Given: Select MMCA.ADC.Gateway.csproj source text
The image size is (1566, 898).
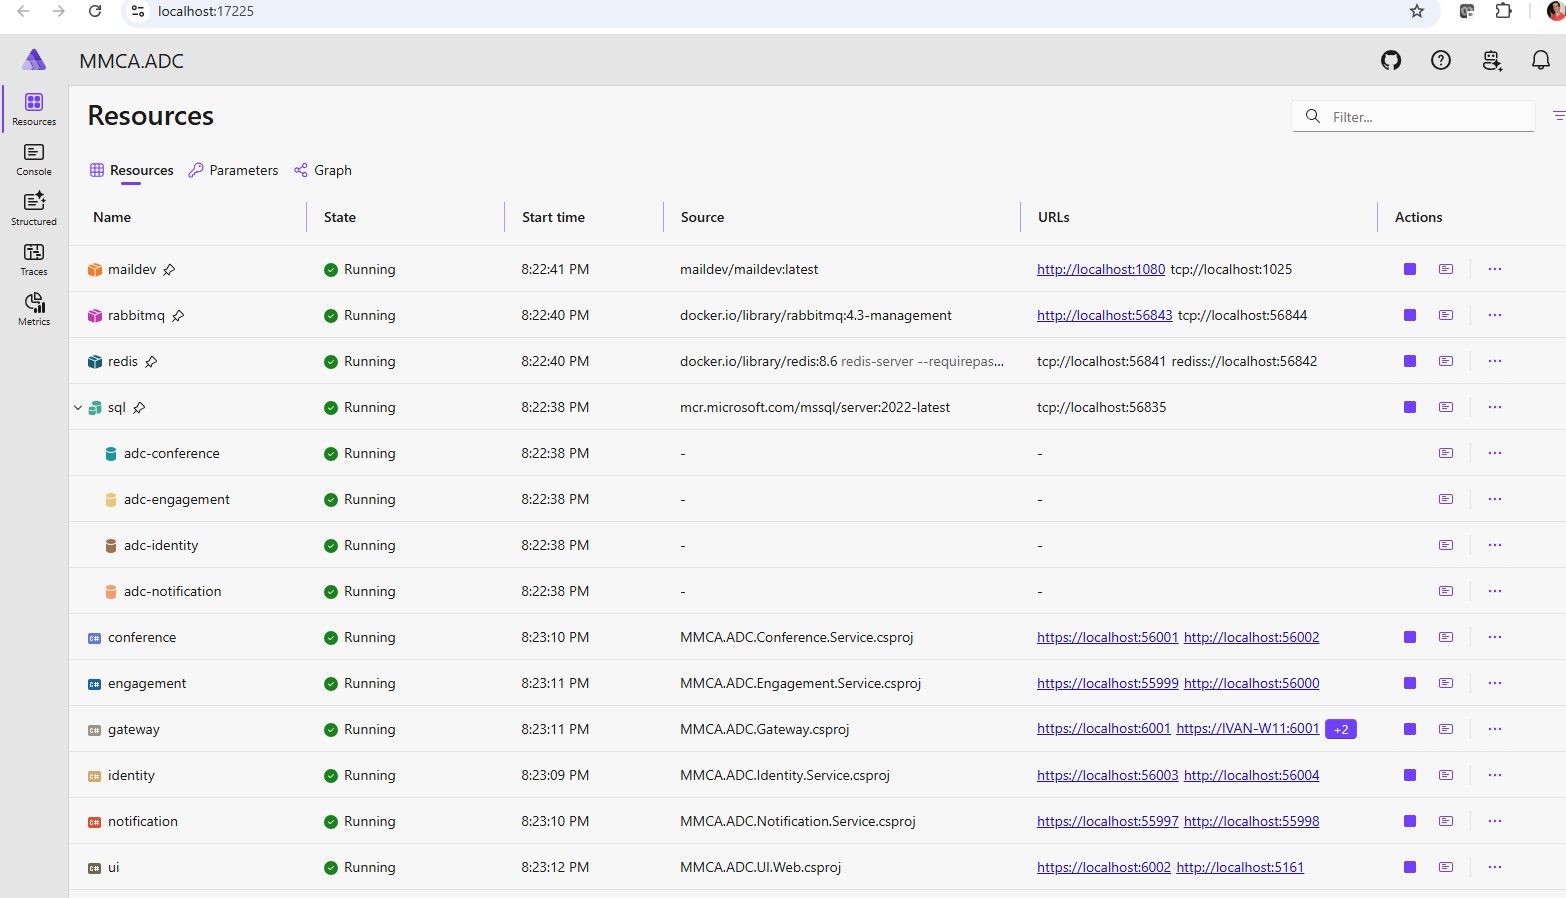Looking at the screenshot, I should [764, 729].
